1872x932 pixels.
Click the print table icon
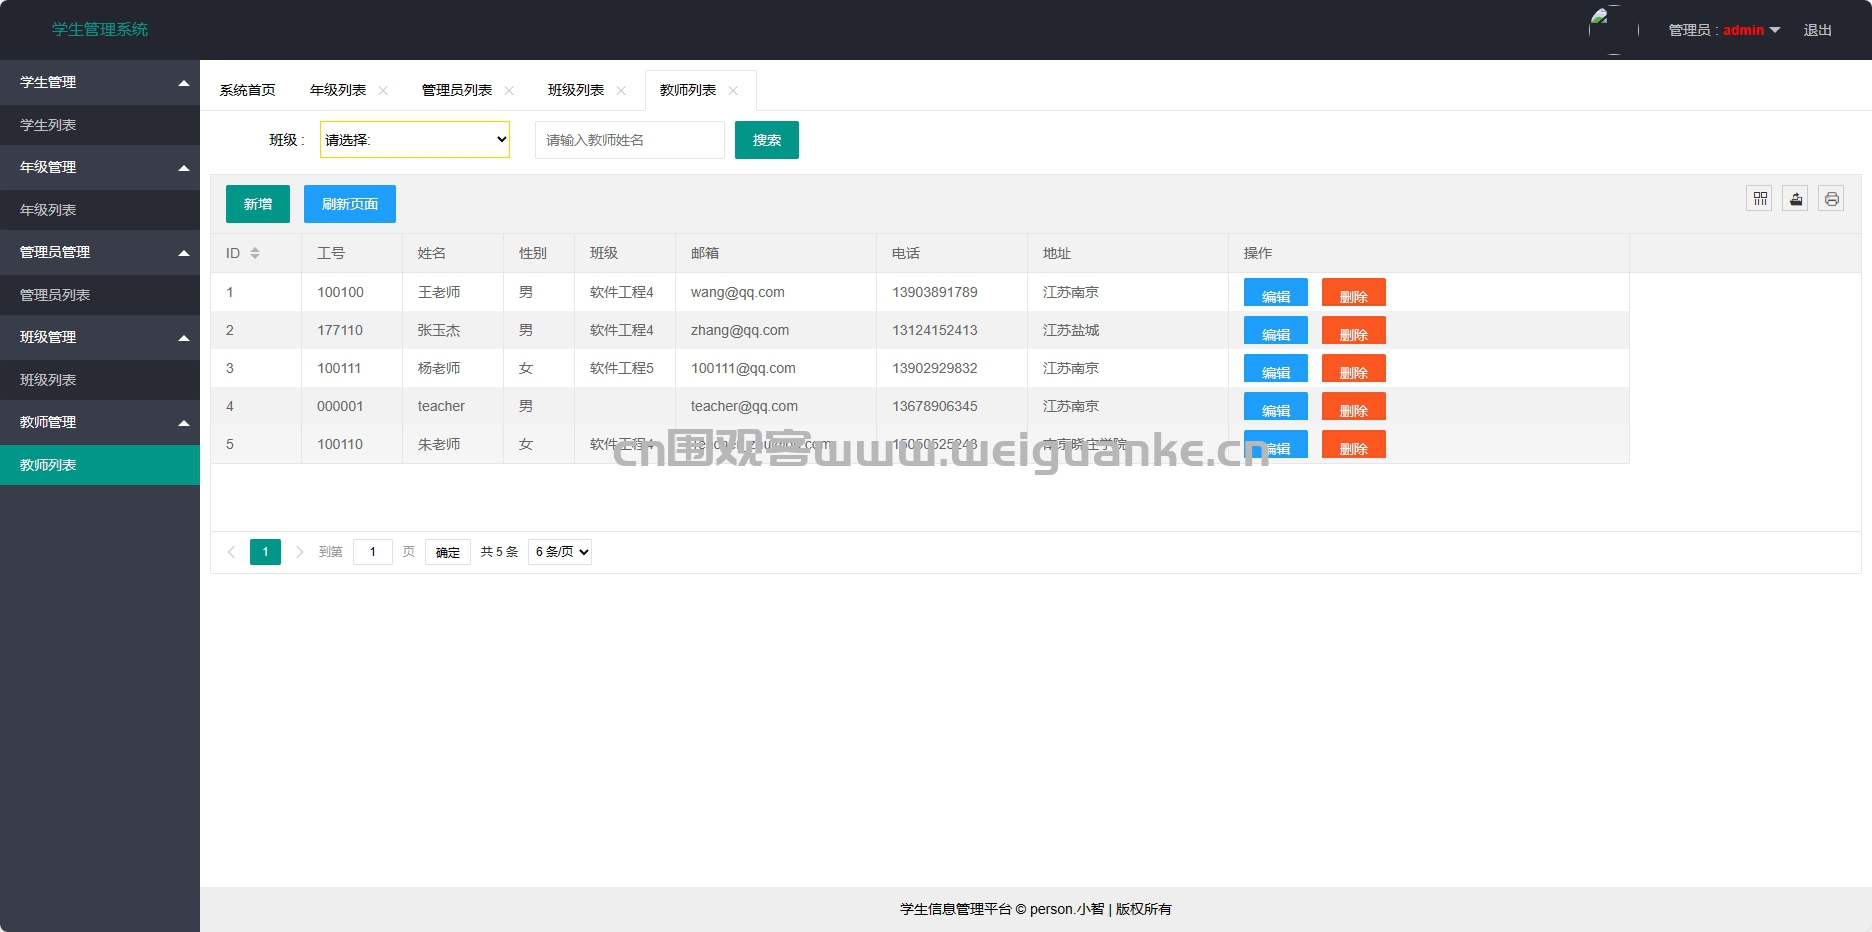pyautogui.click(x=1832, y=199)
